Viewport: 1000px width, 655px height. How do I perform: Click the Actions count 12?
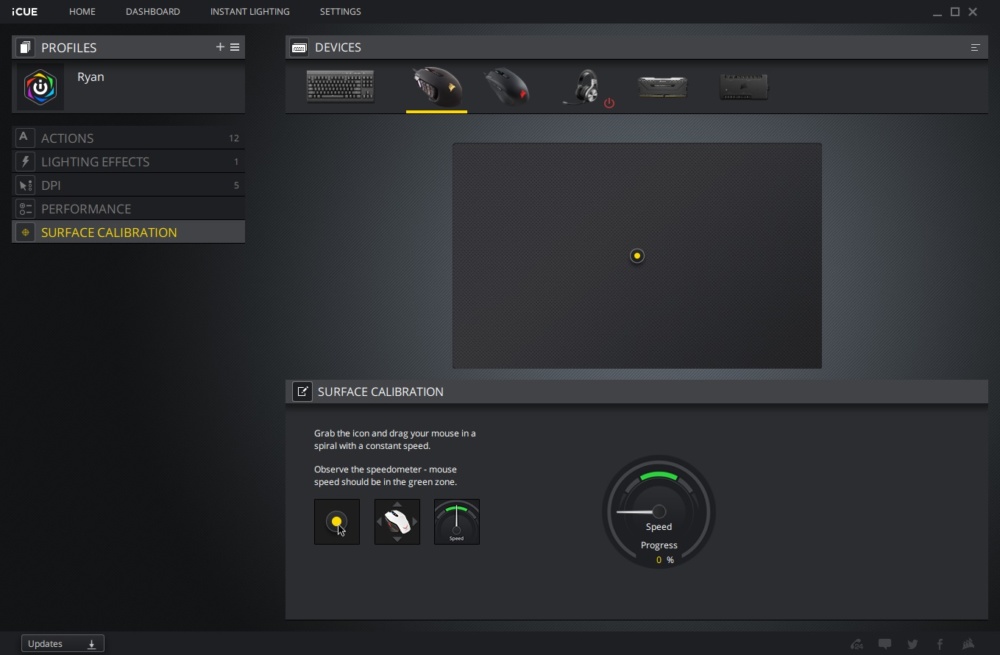click(x=234, y=138)
